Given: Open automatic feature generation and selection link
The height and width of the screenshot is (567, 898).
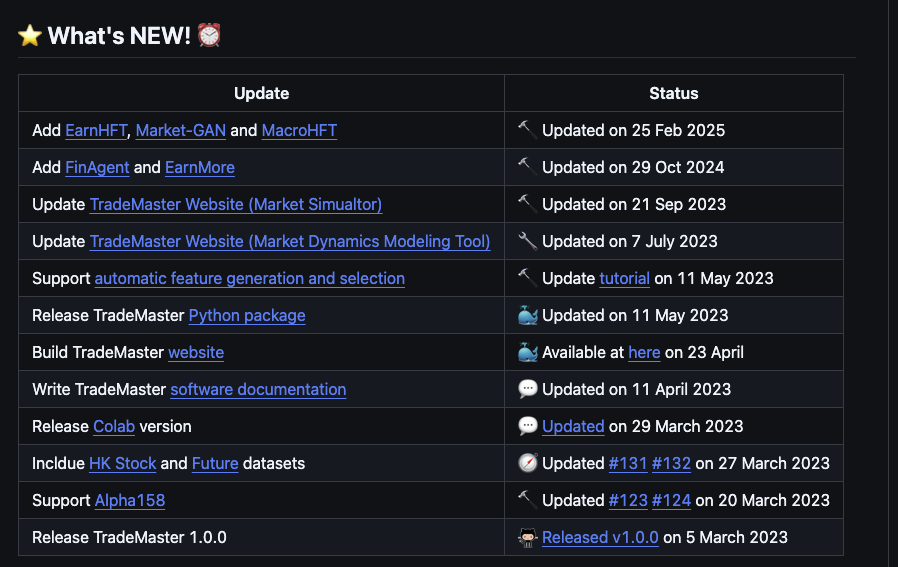Looking at the screenshot, I should pos(249,278).
